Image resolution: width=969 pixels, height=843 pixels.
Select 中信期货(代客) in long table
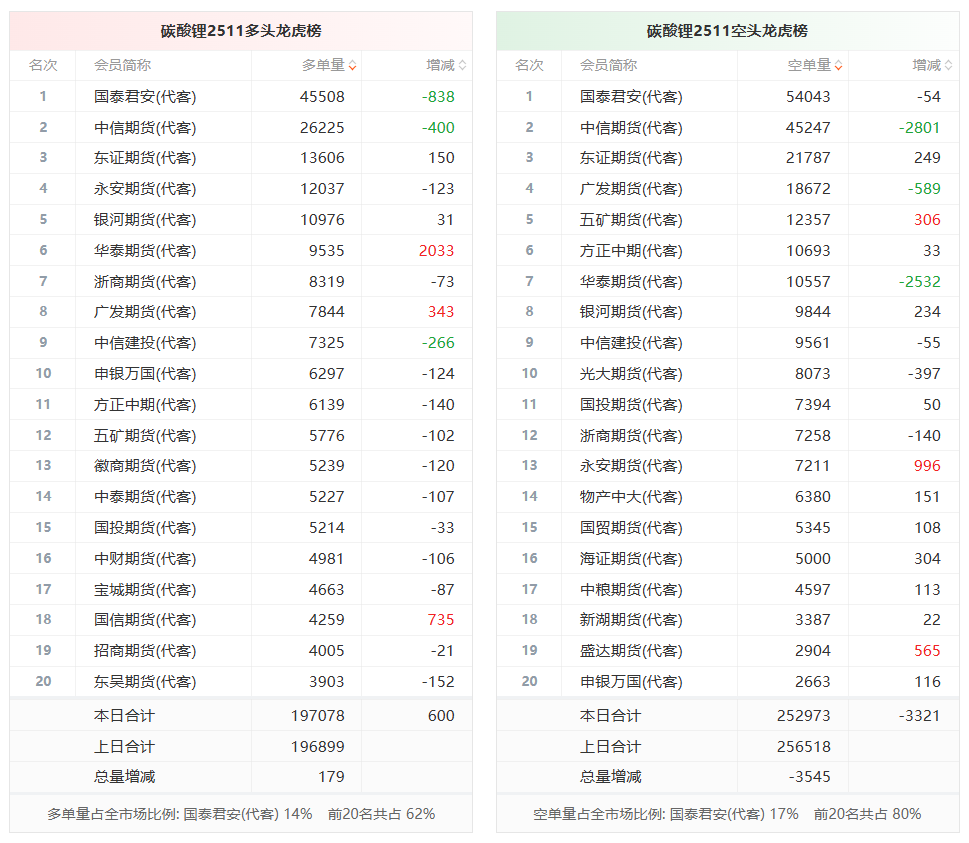coord(145,127)
